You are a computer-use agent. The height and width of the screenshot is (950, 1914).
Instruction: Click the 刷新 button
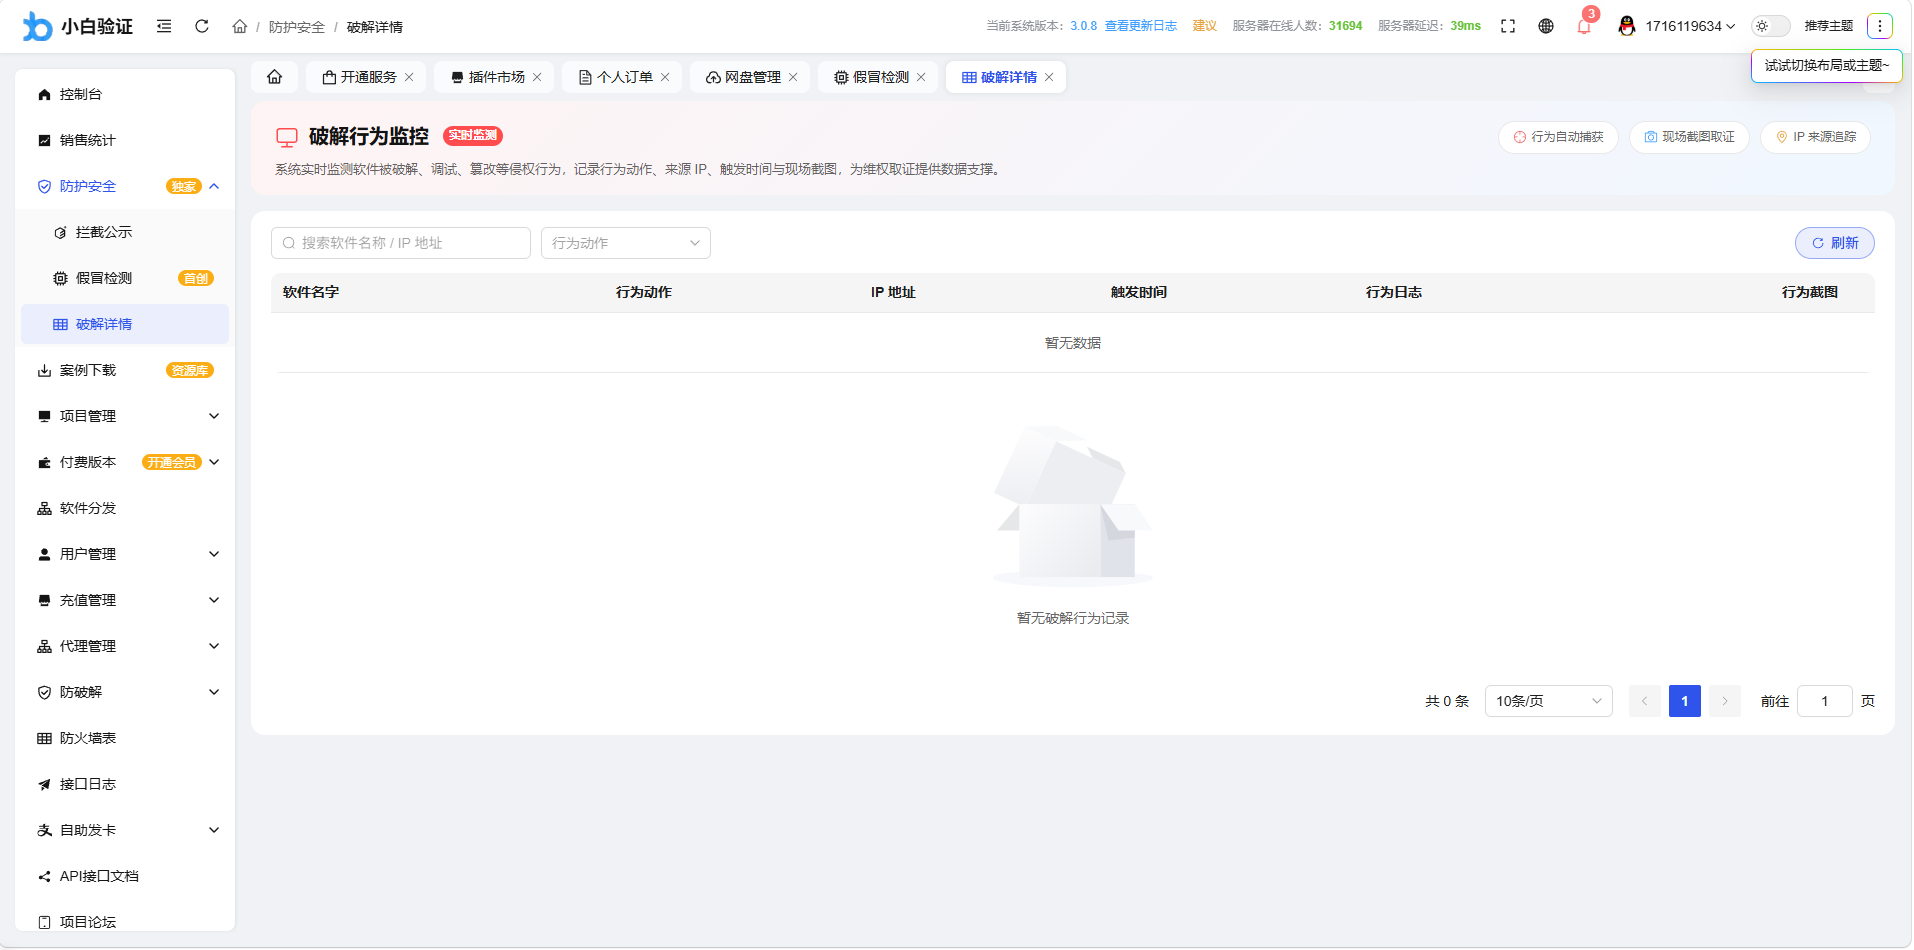coord(1835,243)
